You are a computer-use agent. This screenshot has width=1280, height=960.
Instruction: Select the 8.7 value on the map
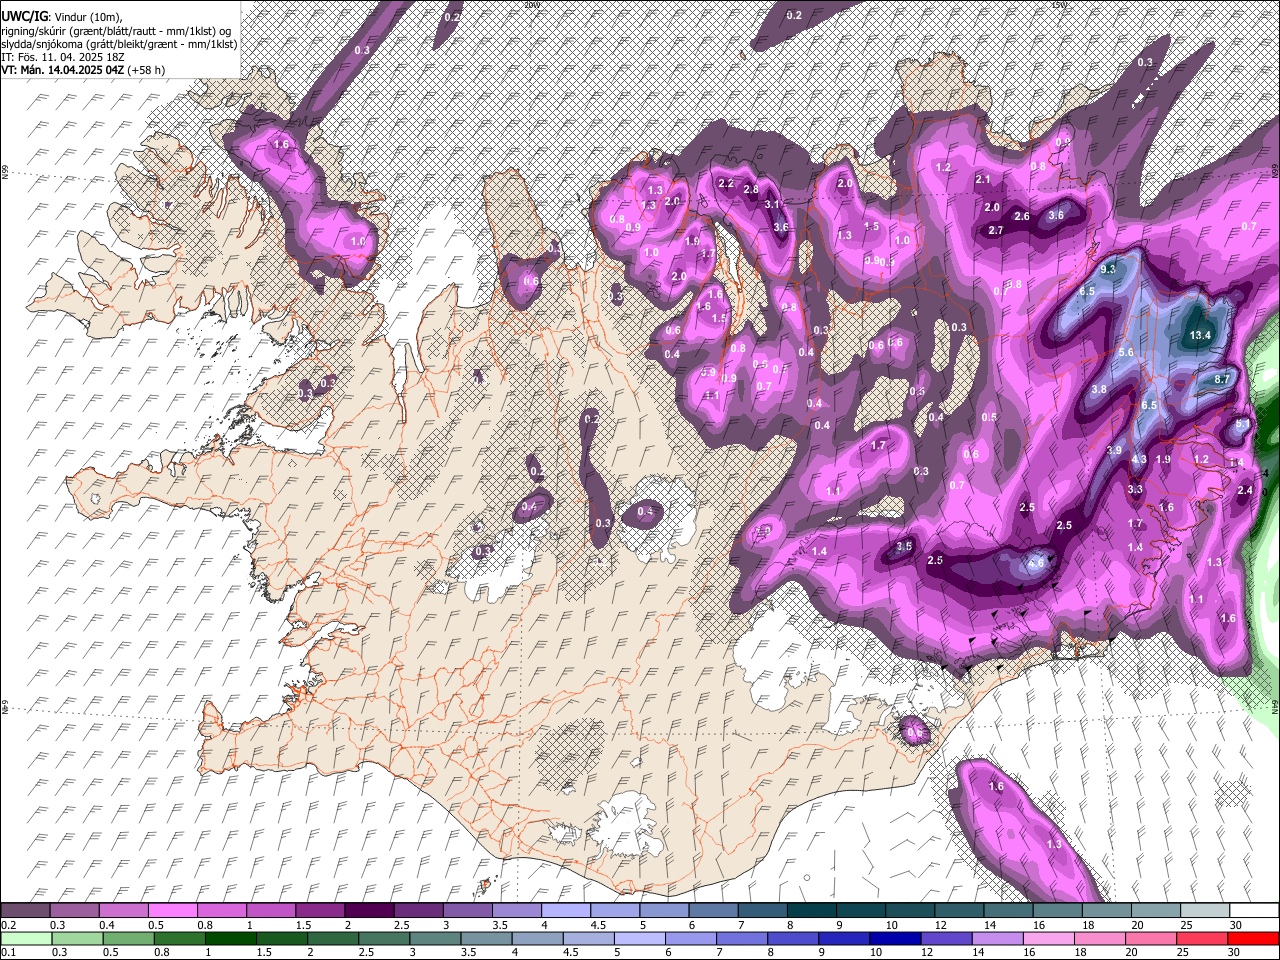click(x=1222, y=380)
